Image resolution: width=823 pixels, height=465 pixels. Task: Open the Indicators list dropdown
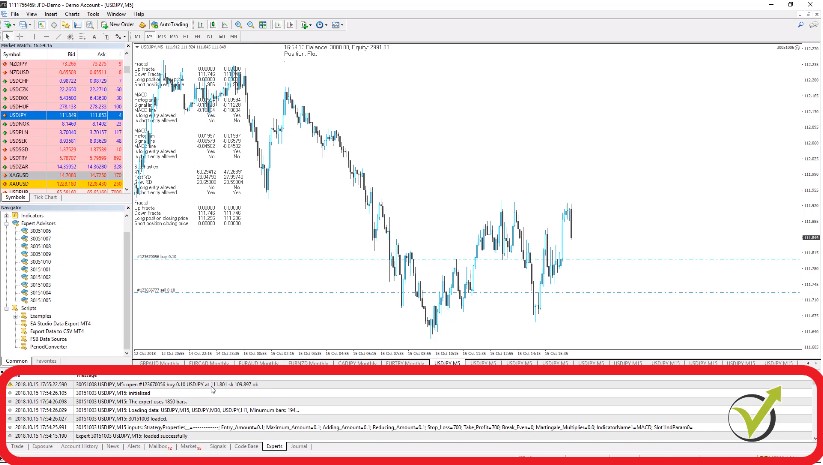(306, 25)
